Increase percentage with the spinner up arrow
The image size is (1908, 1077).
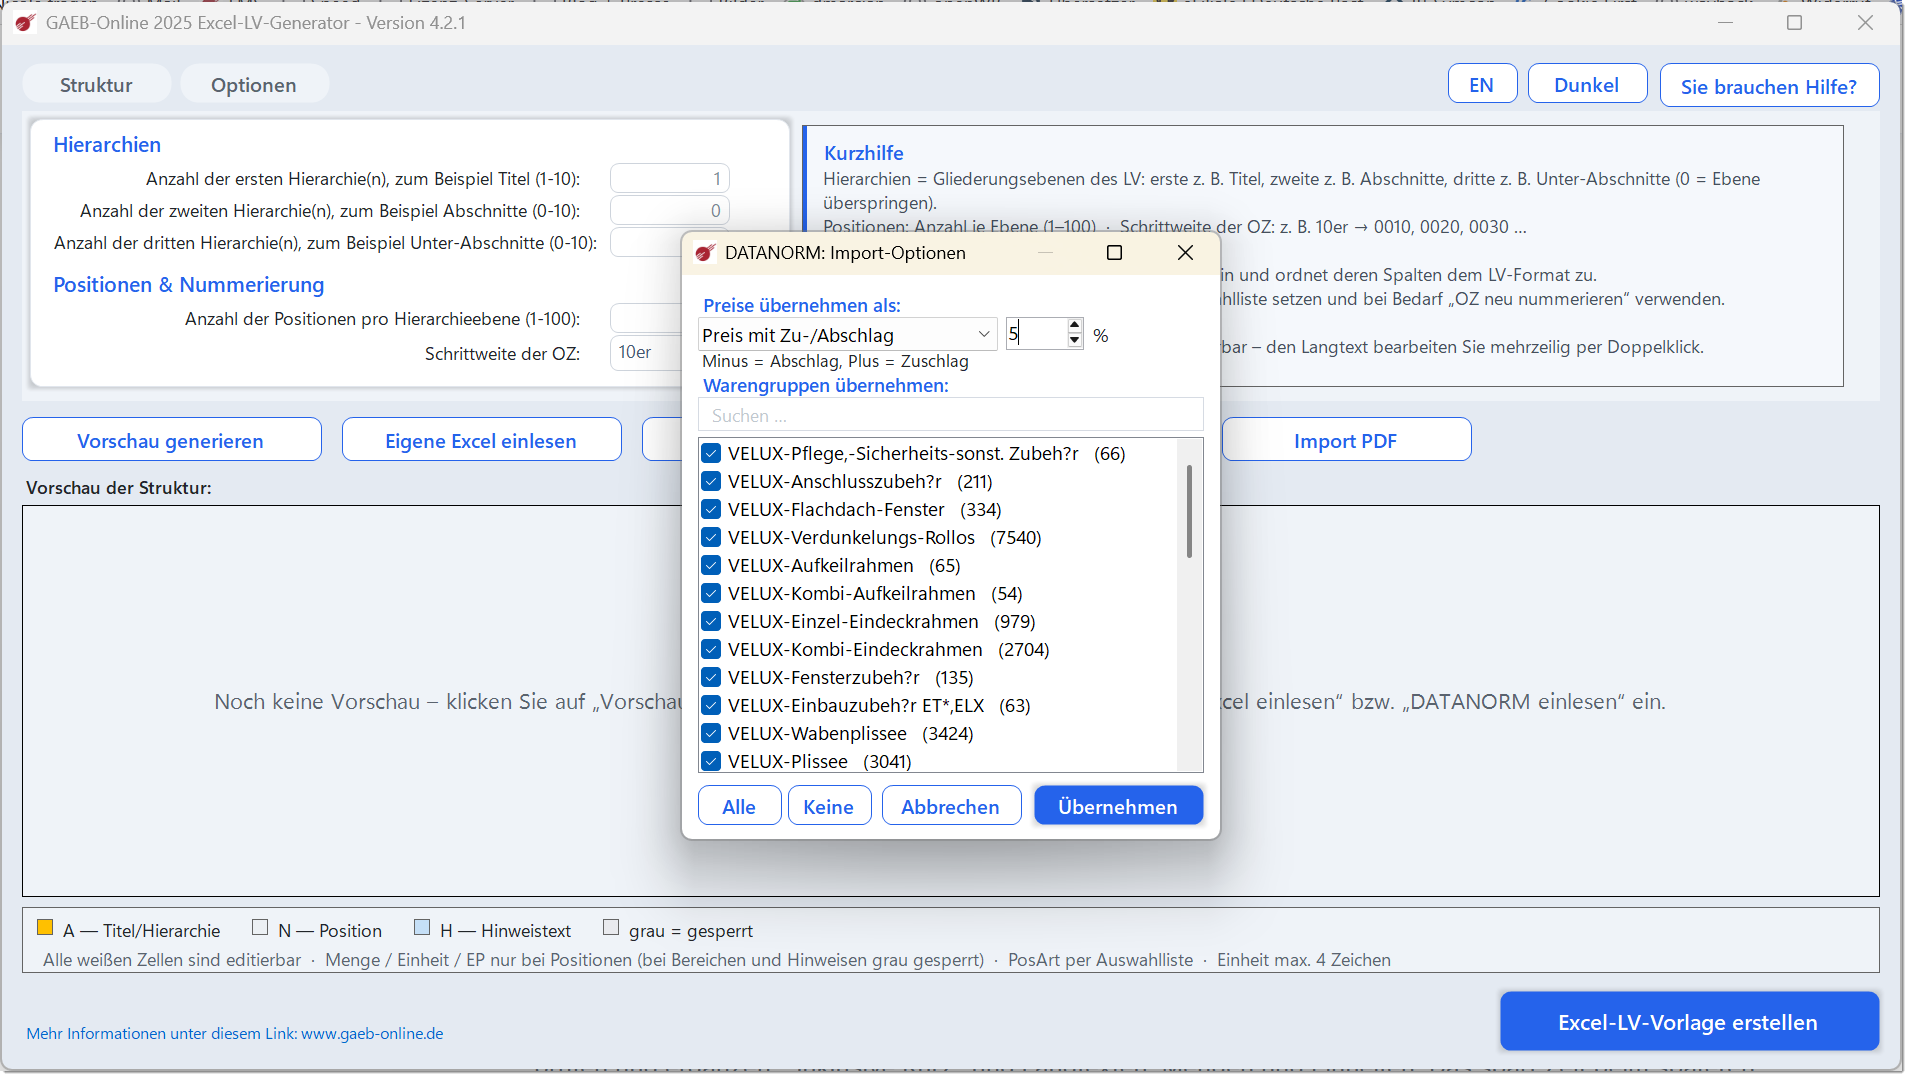coord(1075,326)
